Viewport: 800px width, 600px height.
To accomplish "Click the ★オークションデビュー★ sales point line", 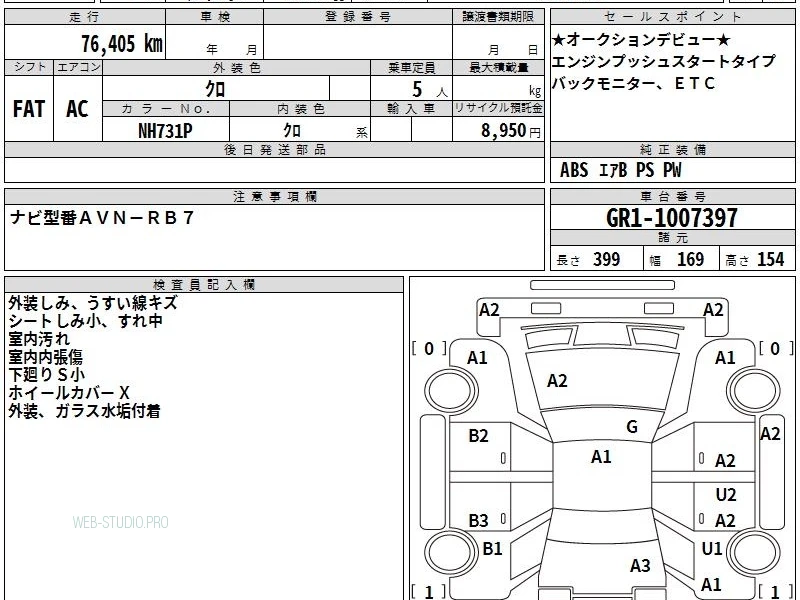I will (641, 39).
